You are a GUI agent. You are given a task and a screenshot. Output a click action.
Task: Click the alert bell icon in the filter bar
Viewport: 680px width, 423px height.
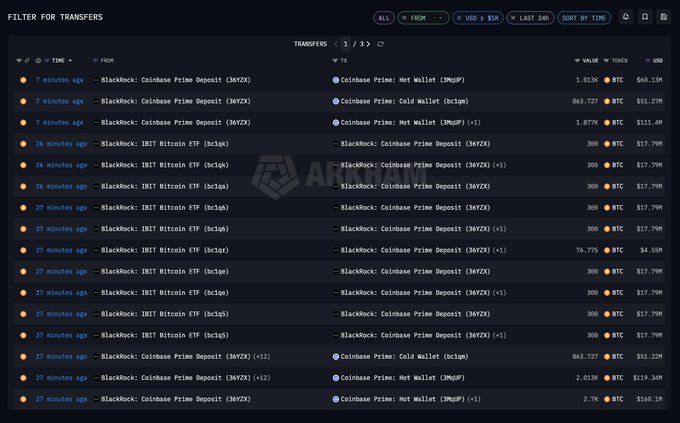click(x=626, y=17)
